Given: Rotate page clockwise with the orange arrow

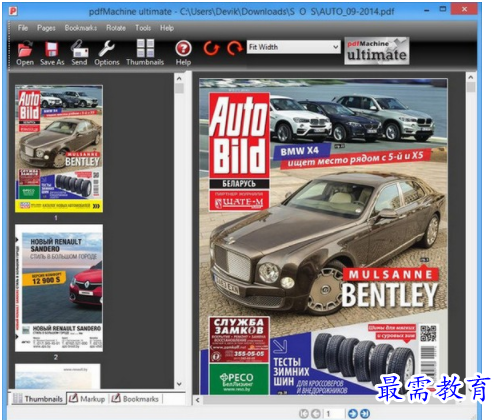Looking at the screenshot, I should coord(235,48).
